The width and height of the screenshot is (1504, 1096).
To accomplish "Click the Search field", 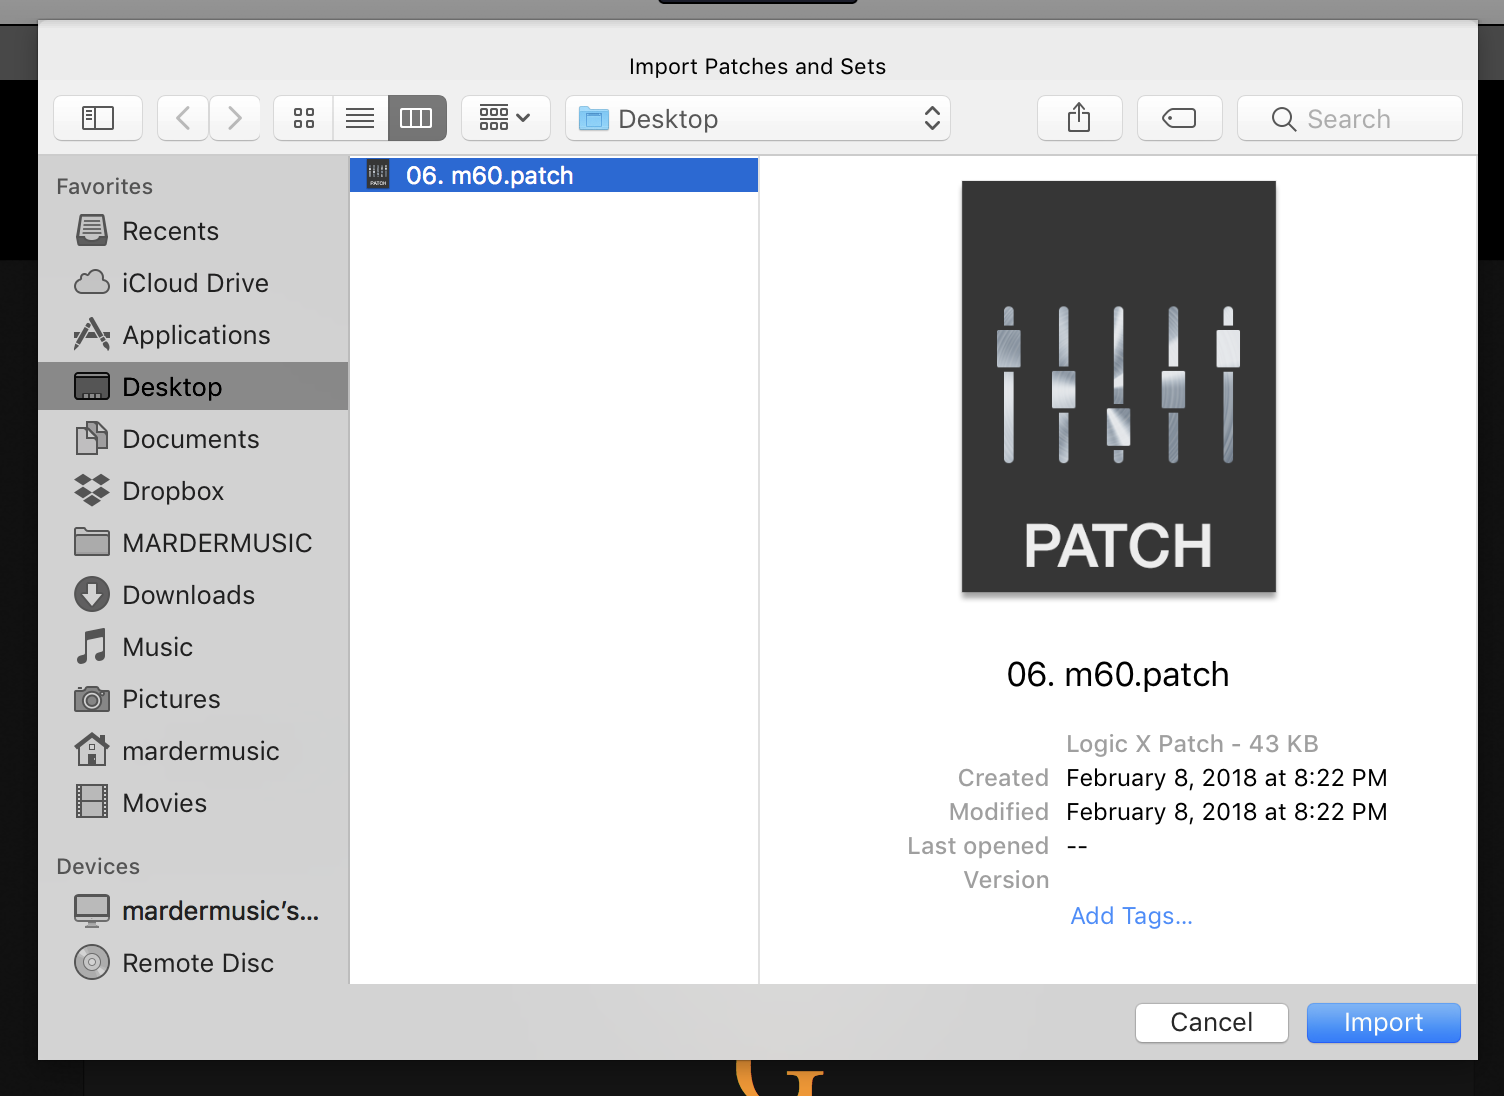I will pyautogui.click(x=1350, y=119).
